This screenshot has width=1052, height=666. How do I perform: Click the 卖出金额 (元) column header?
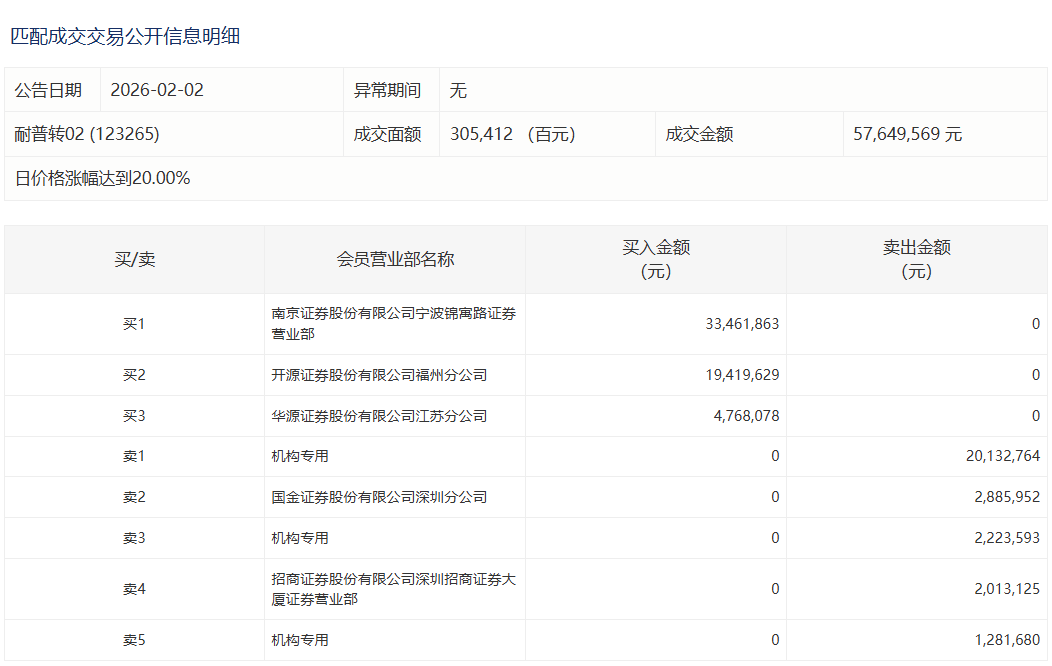pyautogui.click(x=916, y=259)
